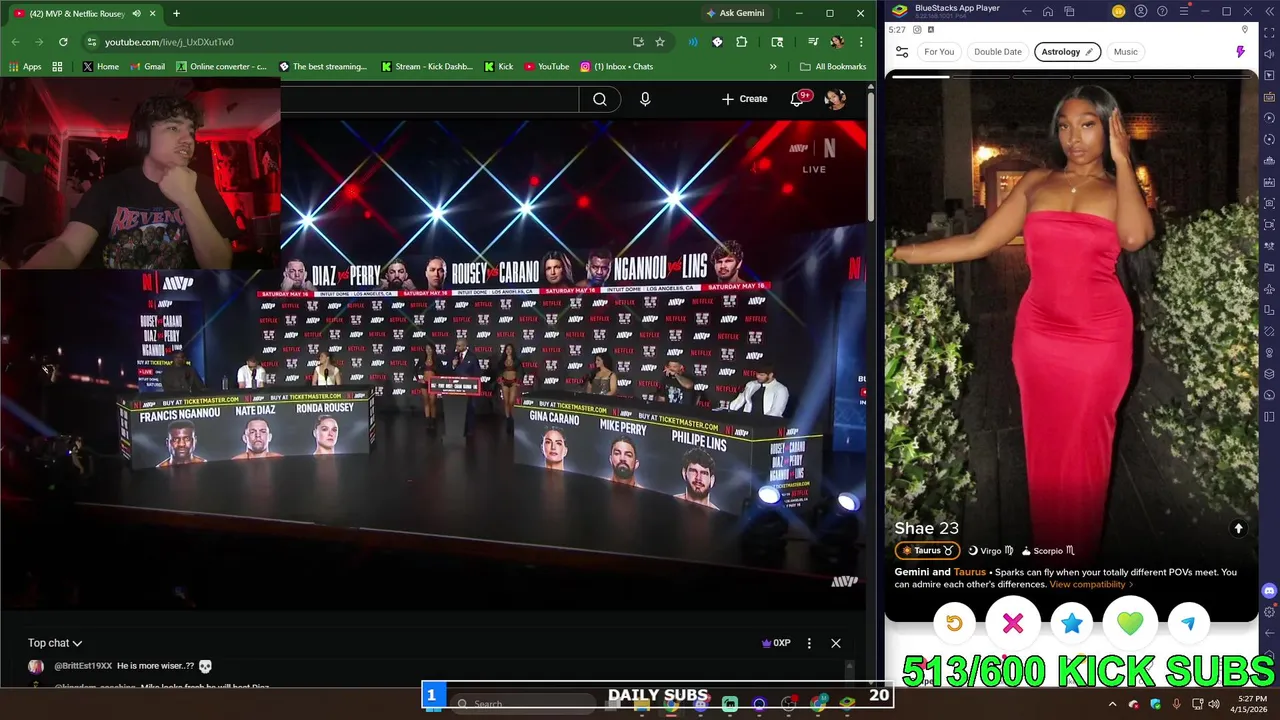Click Chrome profile avatar
Screen dimensions: 1280x720
click(x=837, y=42)
